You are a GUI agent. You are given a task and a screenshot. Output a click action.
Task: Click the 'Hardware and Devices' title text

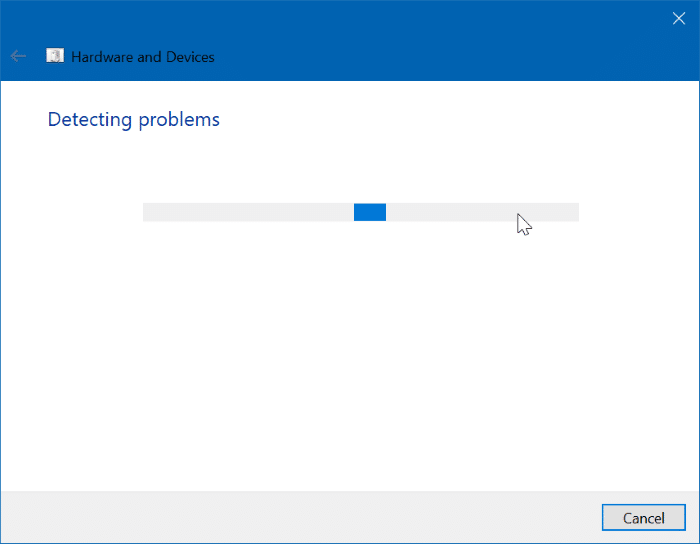coord(143,57)
